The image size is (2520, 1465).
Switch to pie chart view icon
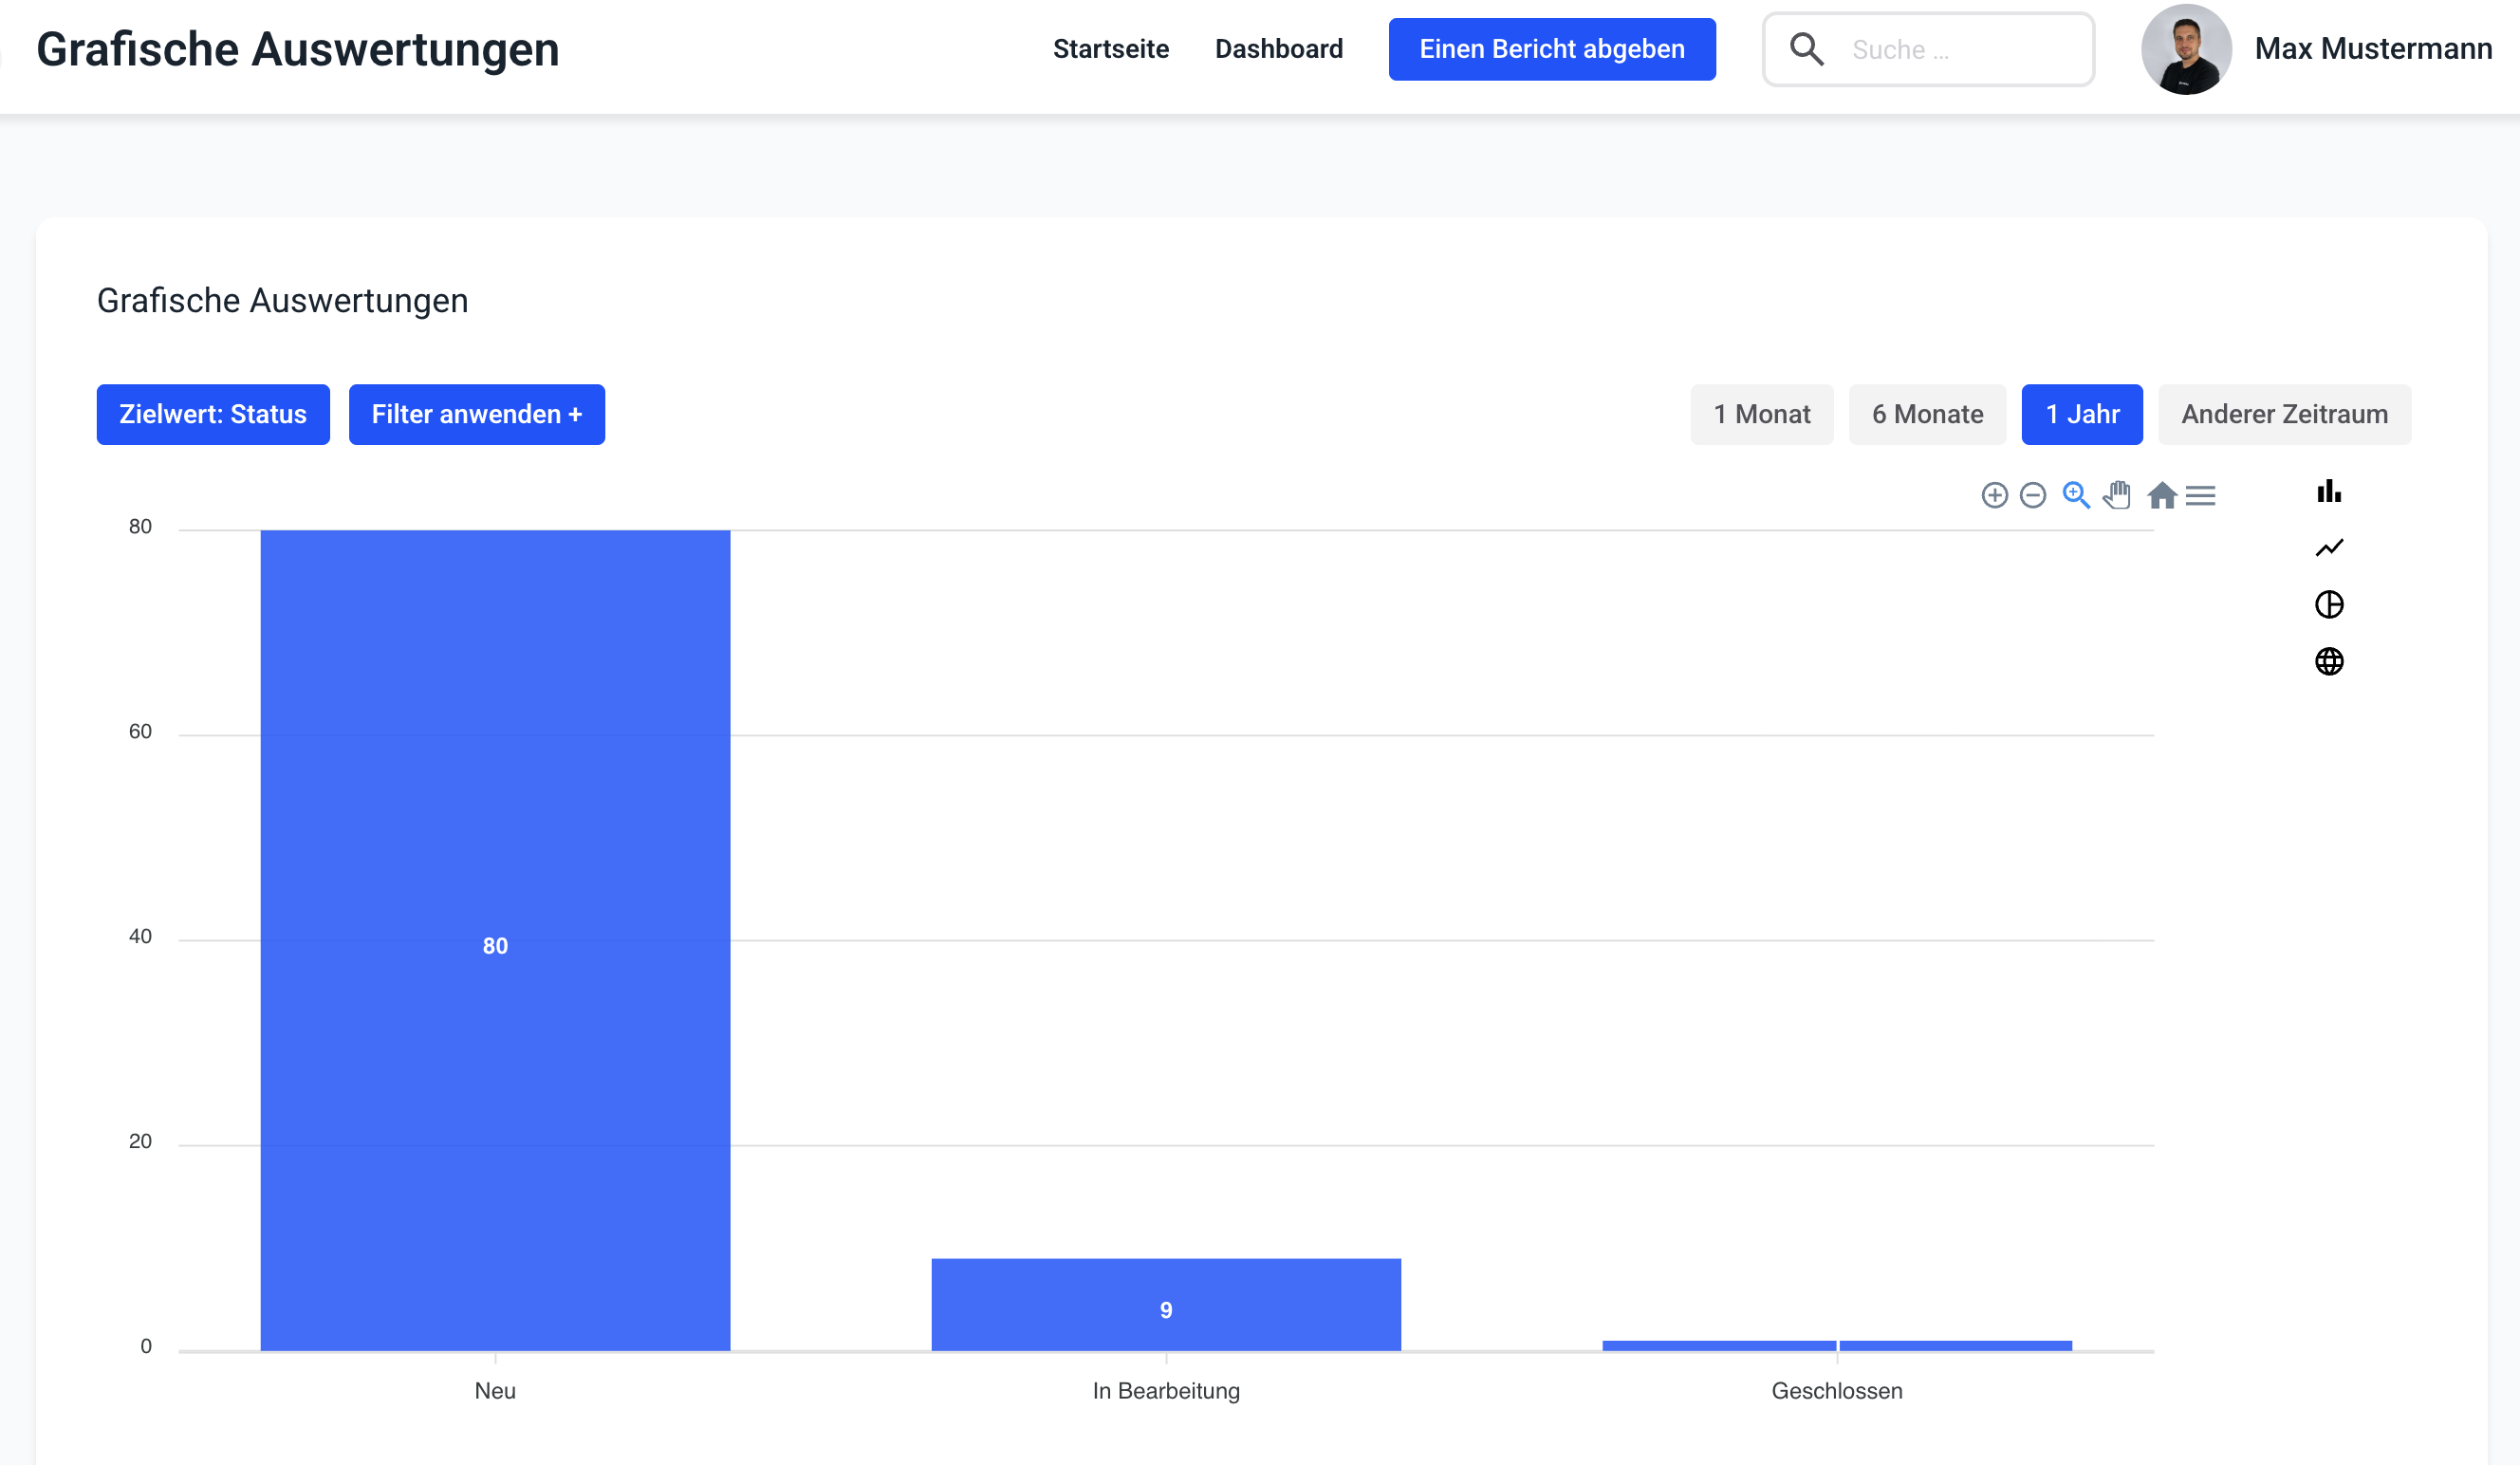(x=2329, y=604)
